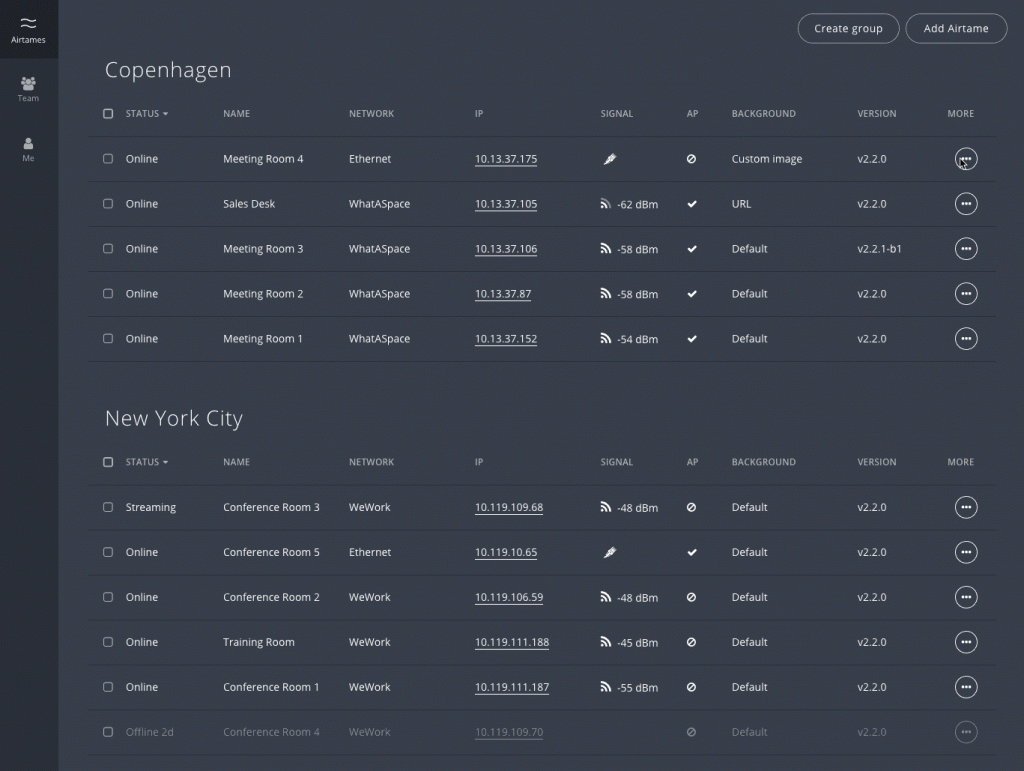
Task: Open more options for Meeting Room 2
Action: tap(966, 294)
